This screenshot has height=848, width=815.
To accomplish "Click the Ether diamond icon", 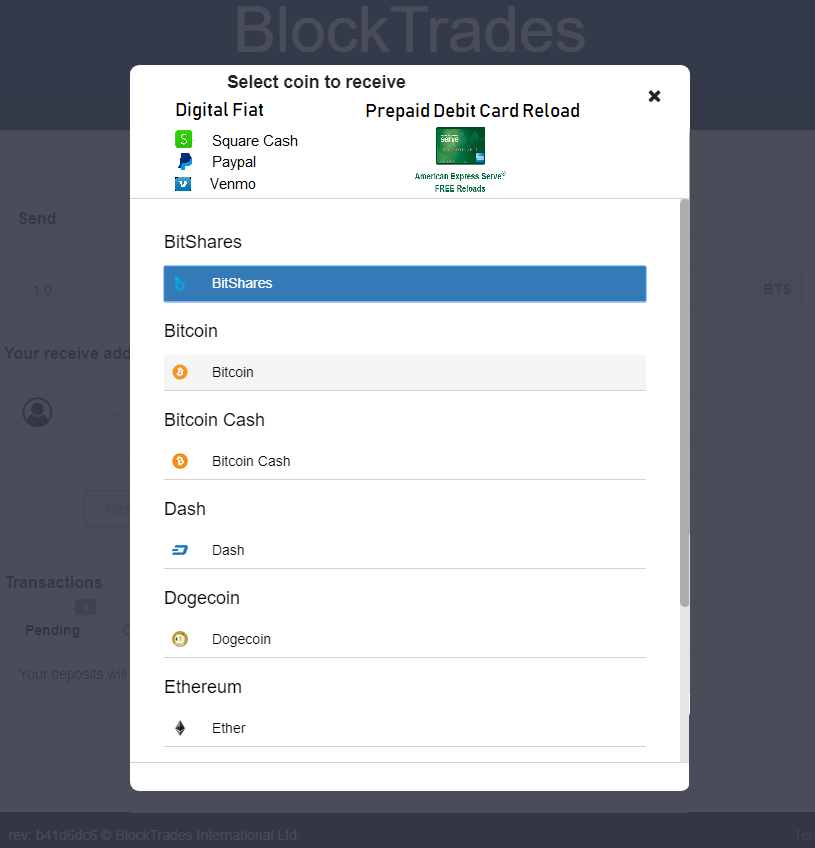I will 180,728.
